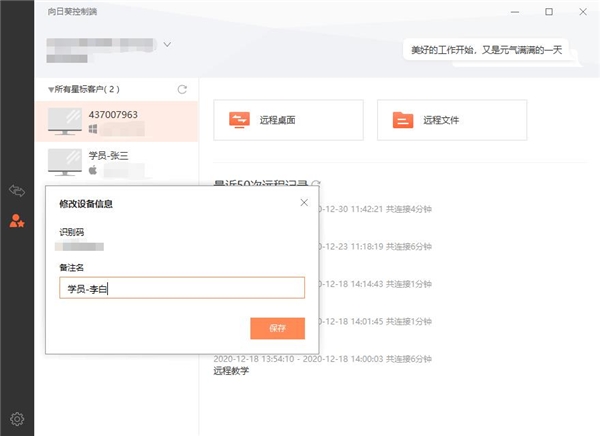
Task: Launch 远程文件 button
Action: tap(452, 120)
